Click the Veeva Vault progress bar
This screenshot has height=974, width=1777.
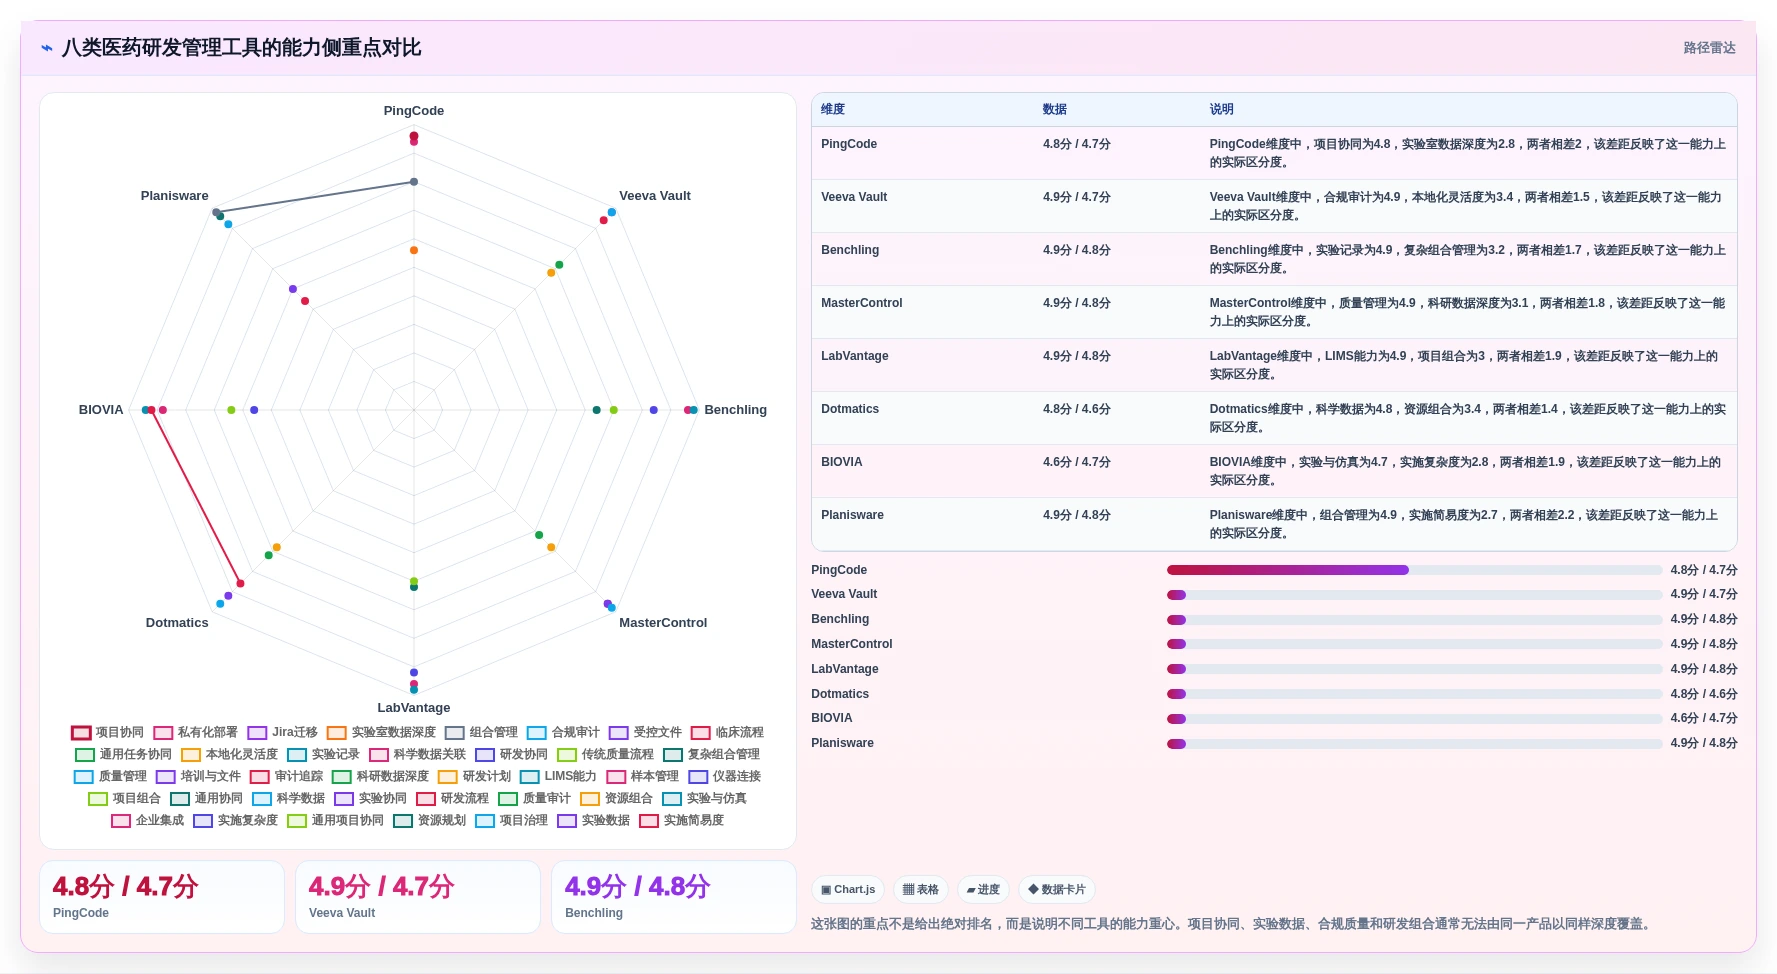(x=1414, y=595)
